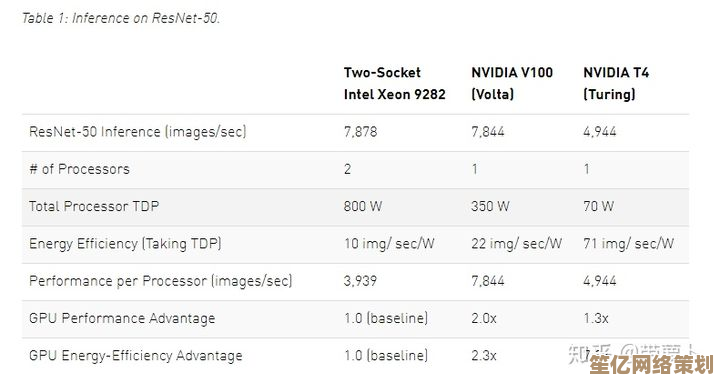Select the NVIDIA T4 (Turing) column header
The width and height of the screenshot is (720, 383).
[616, 83]
